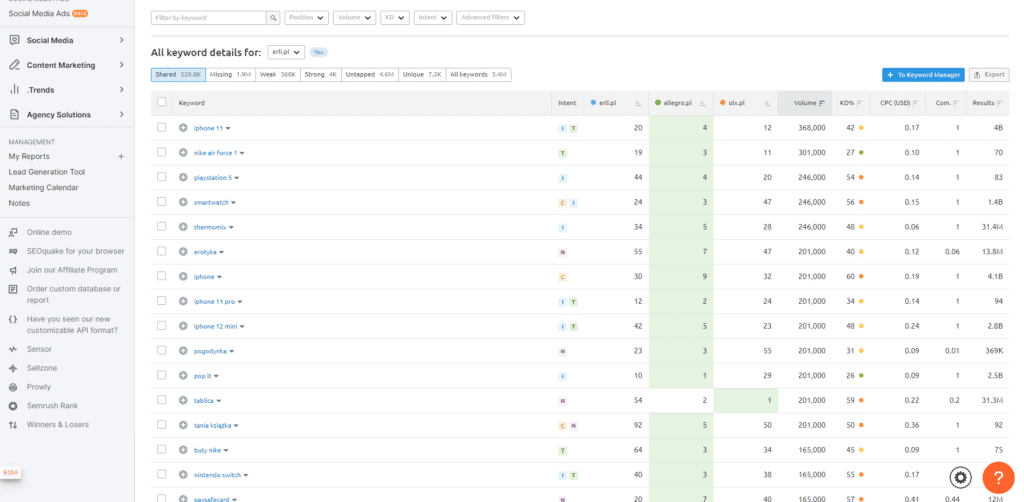Click the plus icon beside playstation 5
The width and height of the screenshot is (1024, 502).
click(x=183, y=178)
